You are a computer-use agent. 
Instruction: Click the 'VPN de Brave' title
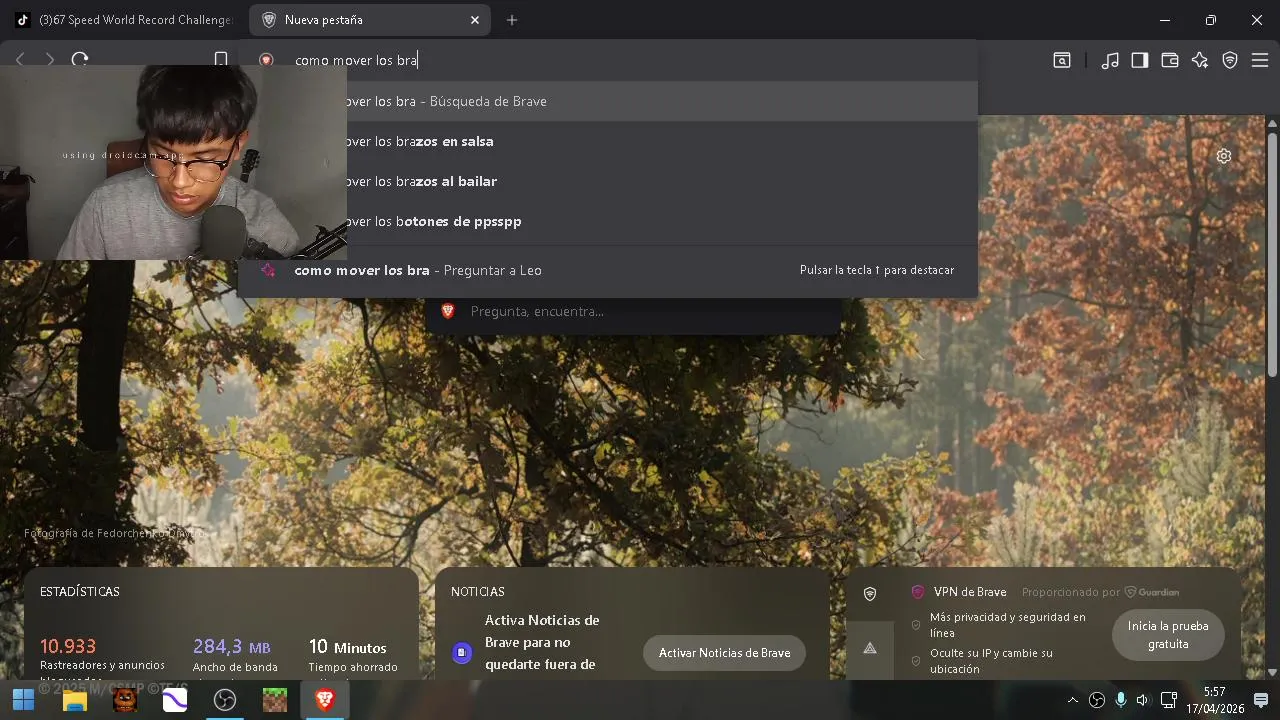click(970, 592)
